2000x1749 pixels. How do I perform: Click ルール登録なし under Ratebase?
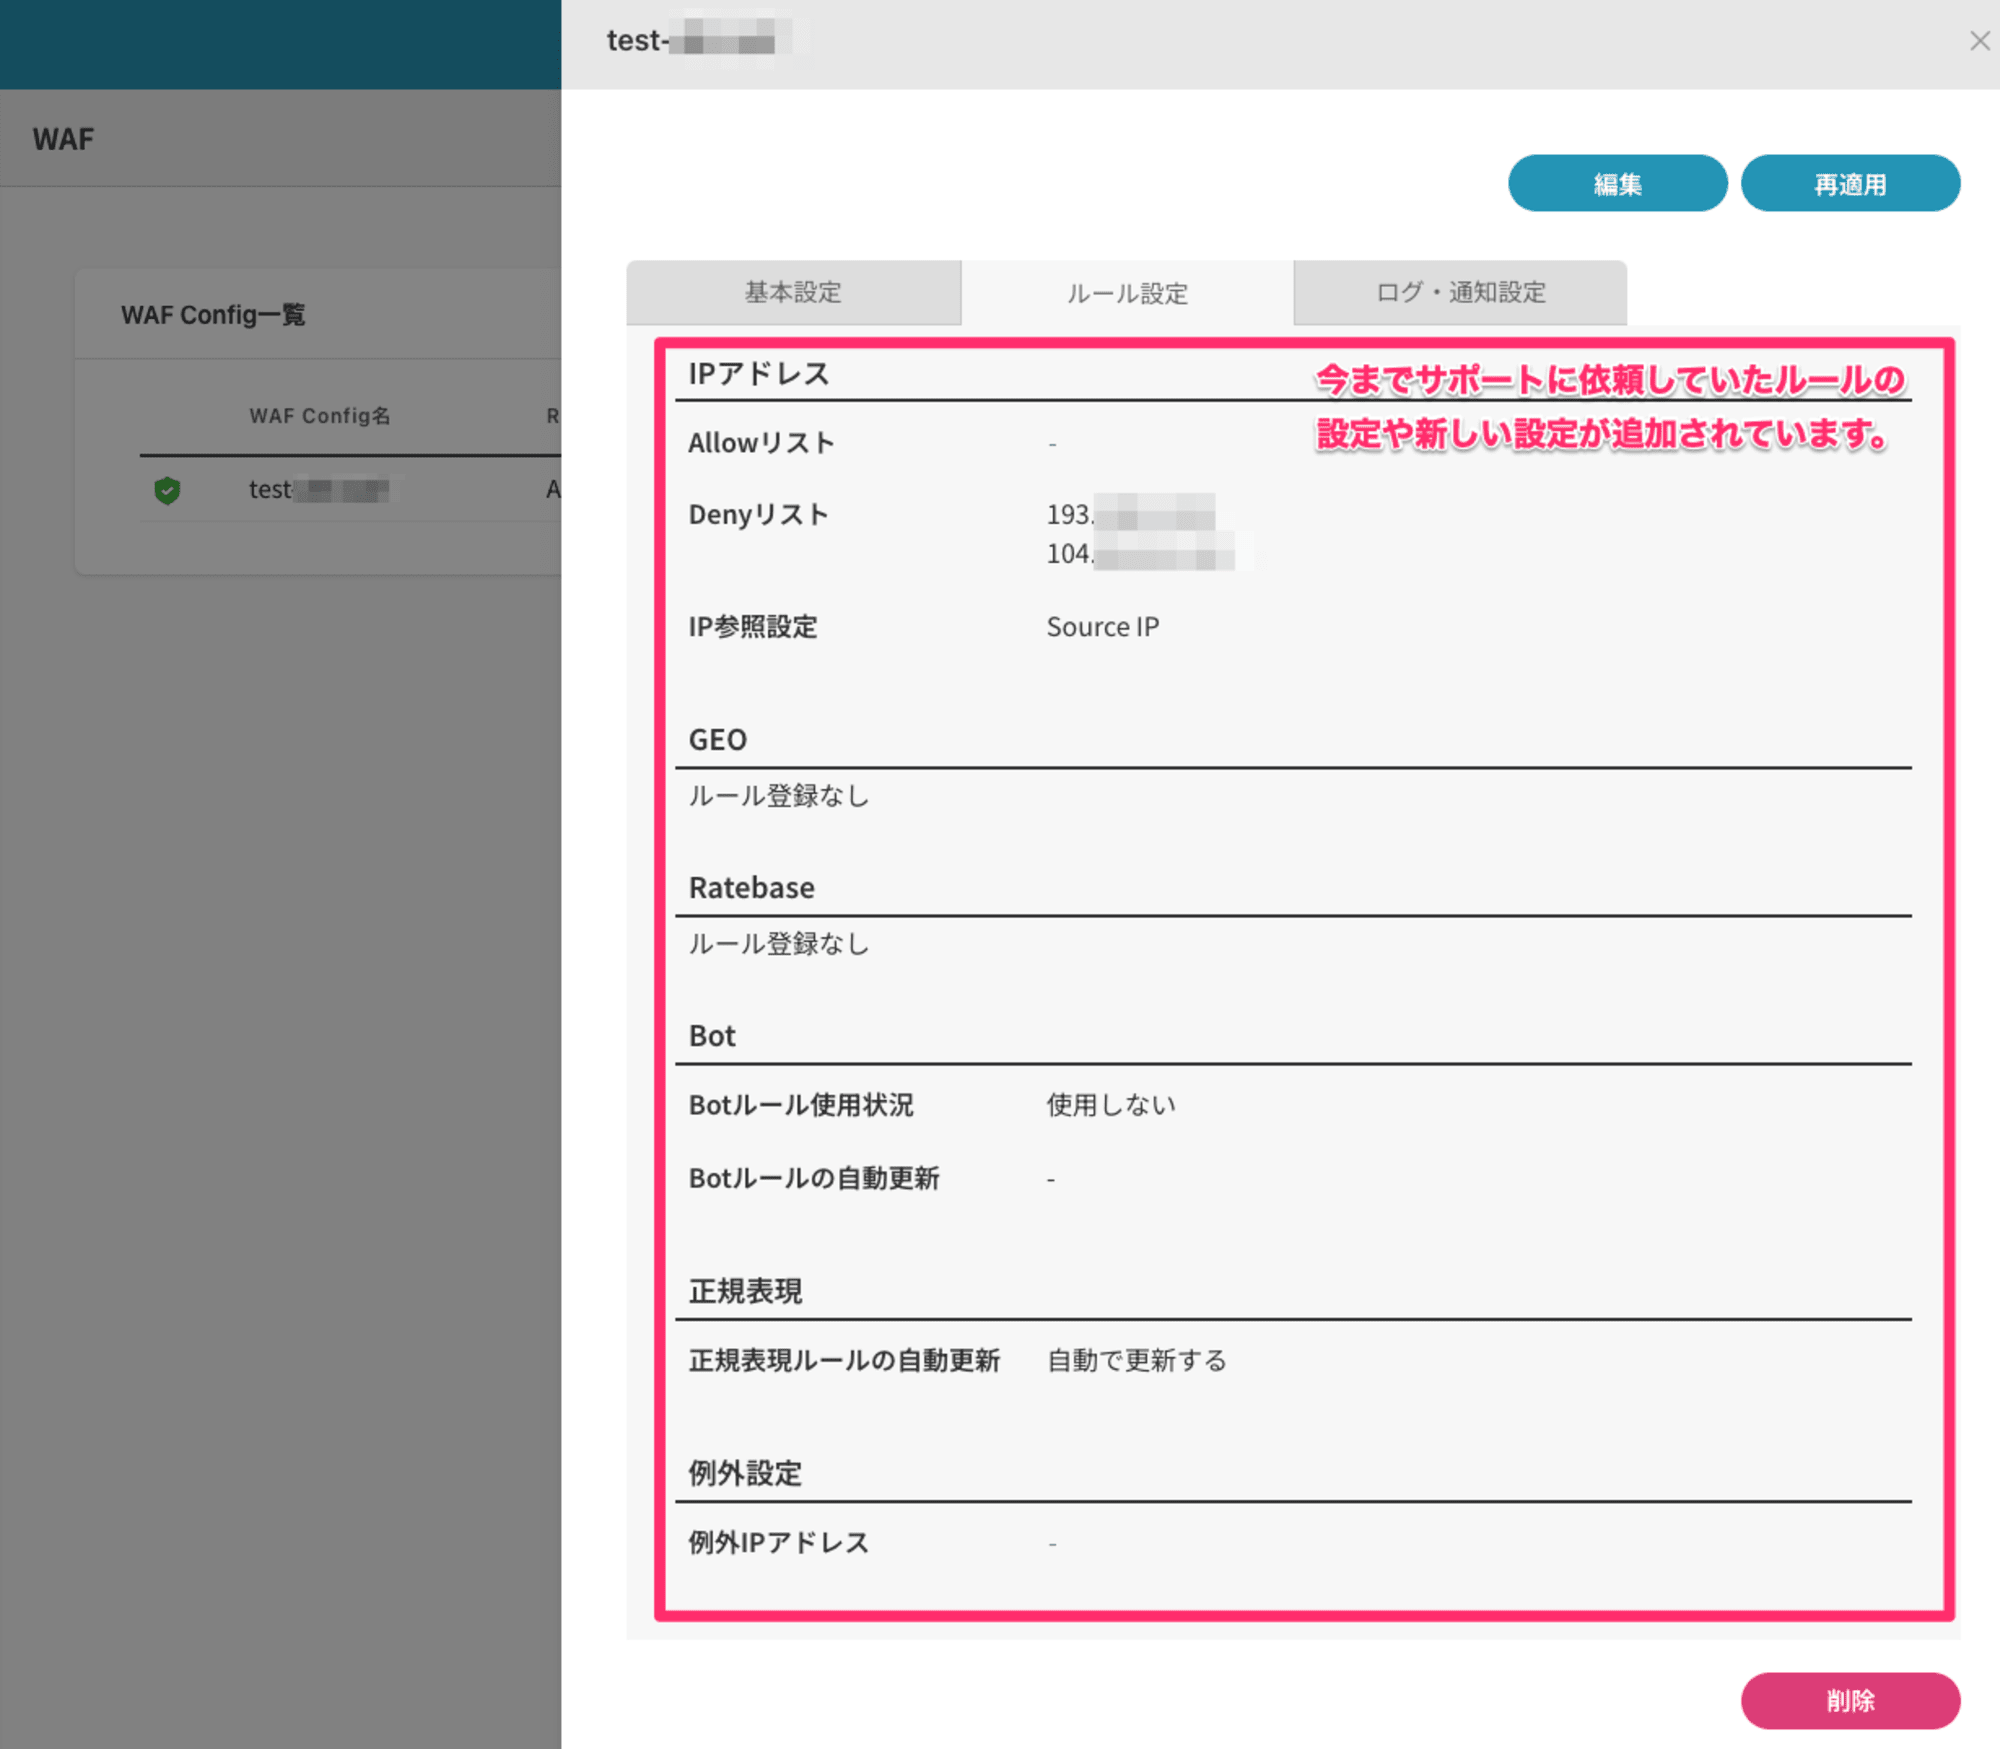click(779, 944)
